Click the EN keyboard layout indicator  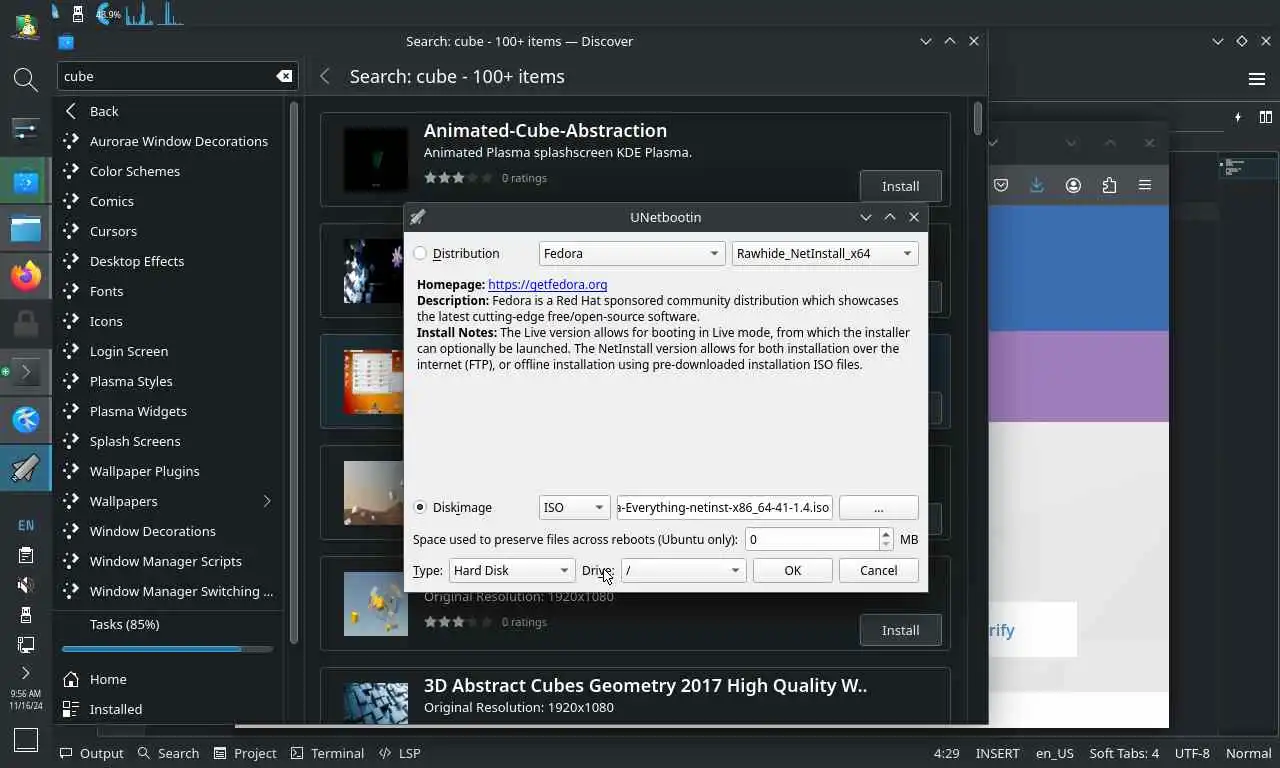point(26,525)
